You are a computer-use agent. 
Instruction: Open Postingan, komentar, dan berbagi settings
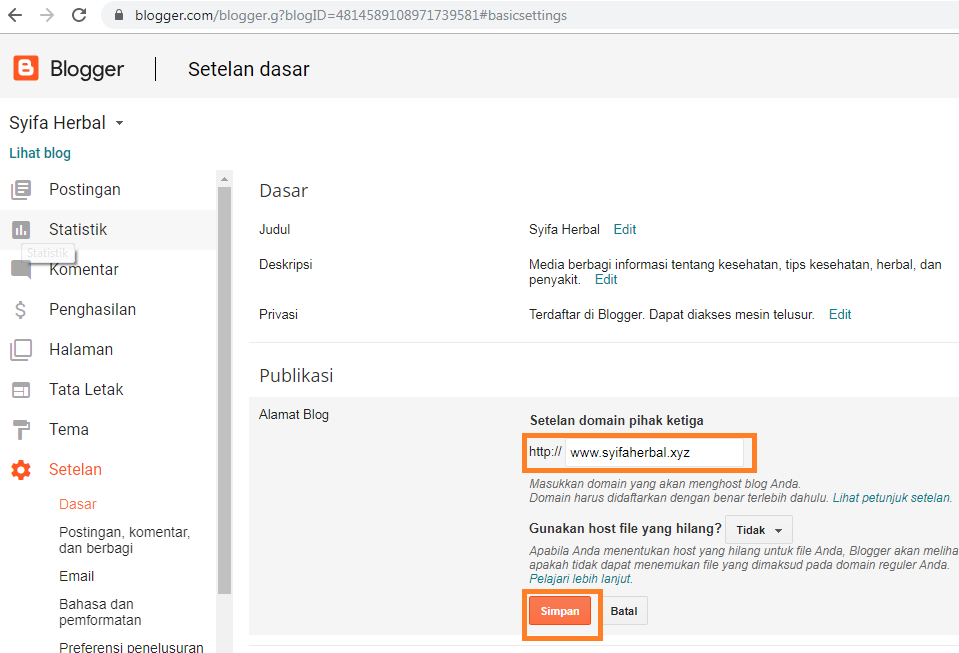[125, 540]
